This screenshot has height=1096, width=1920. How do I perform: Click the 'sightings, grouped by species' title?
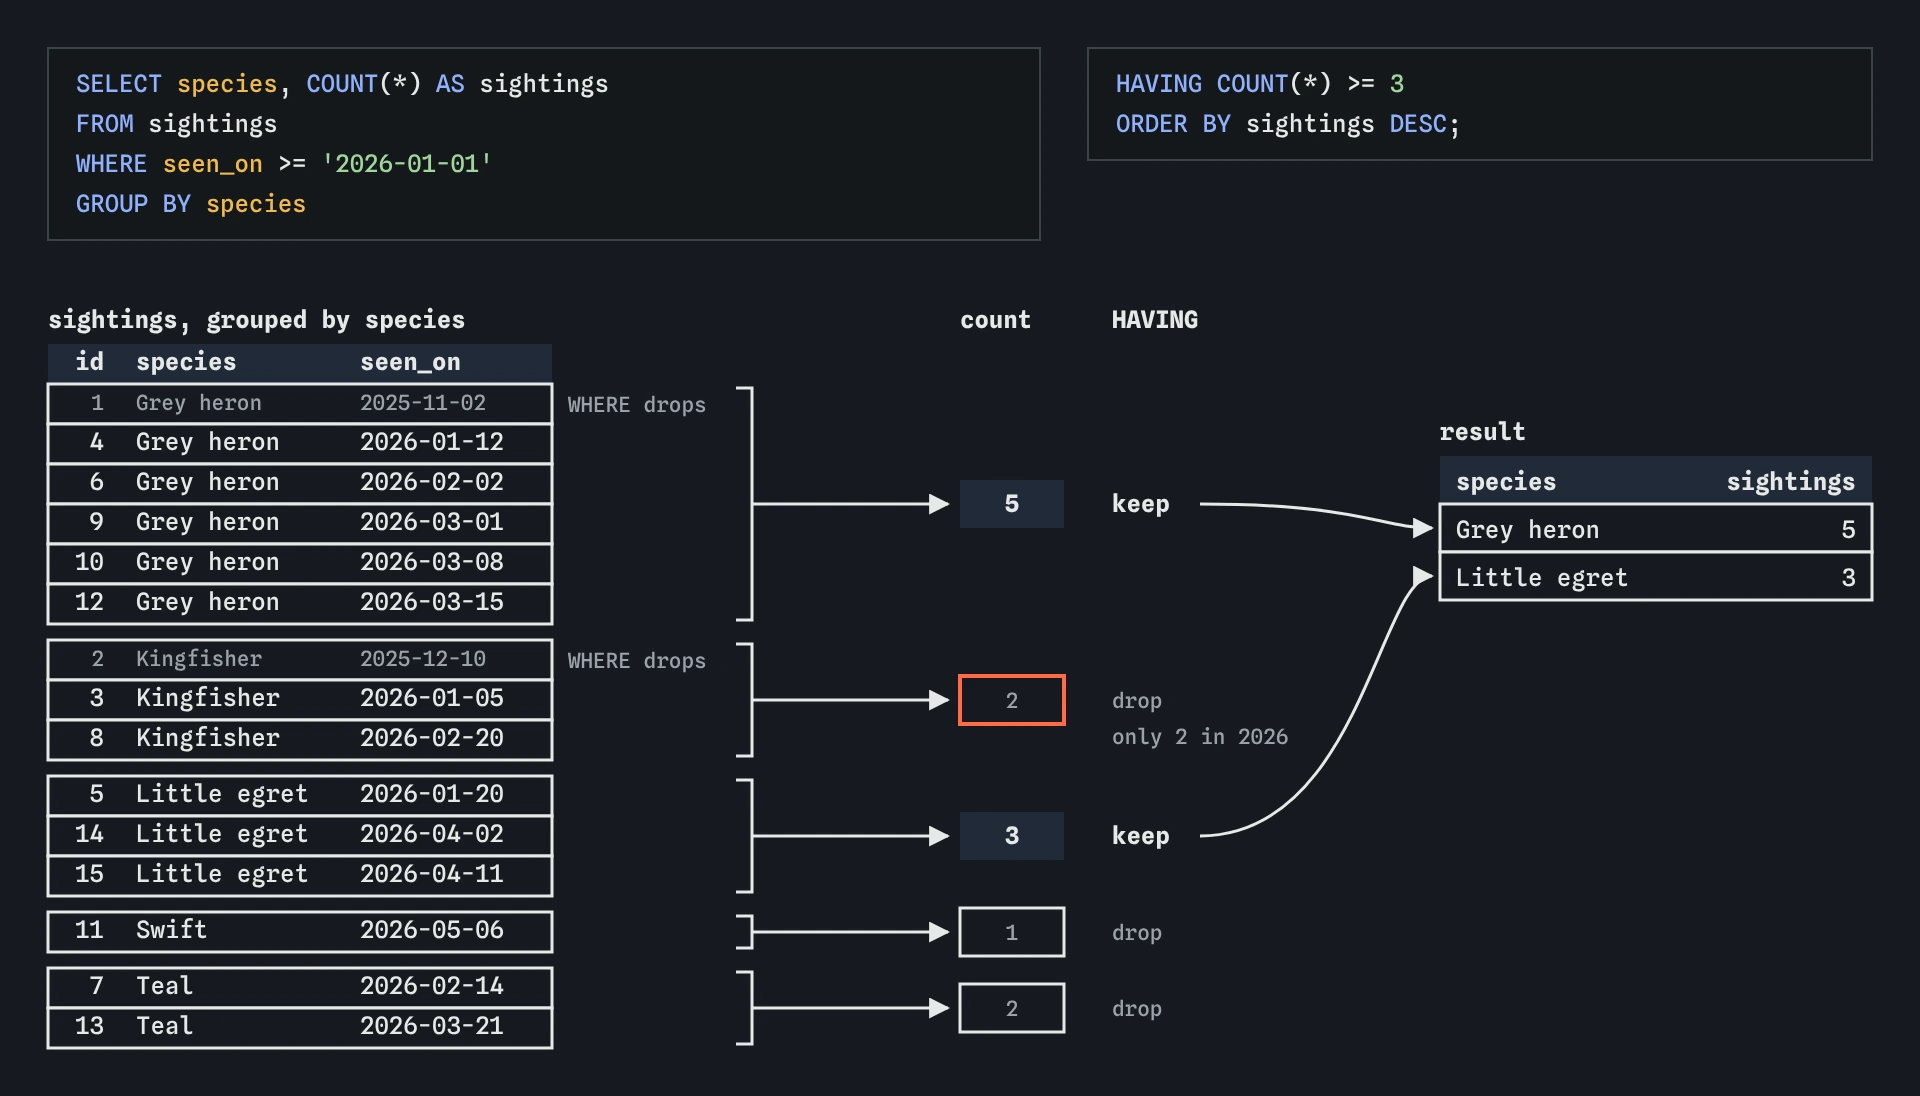point(256,320)
